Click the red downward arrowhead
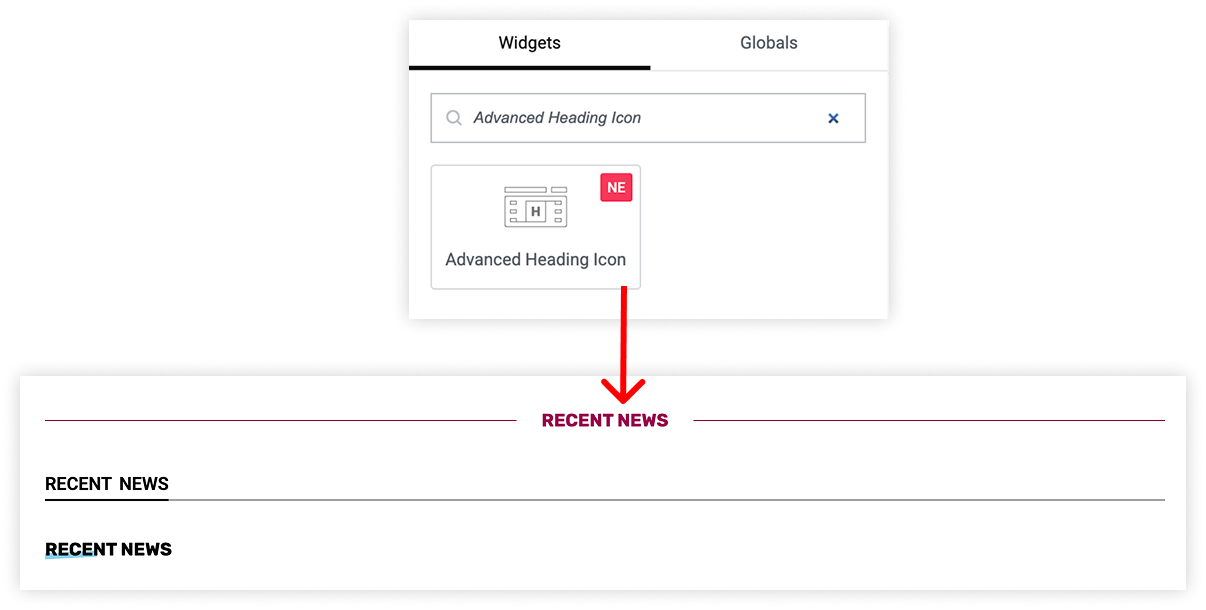1206x610 pixels. click(x=623, y=390)
